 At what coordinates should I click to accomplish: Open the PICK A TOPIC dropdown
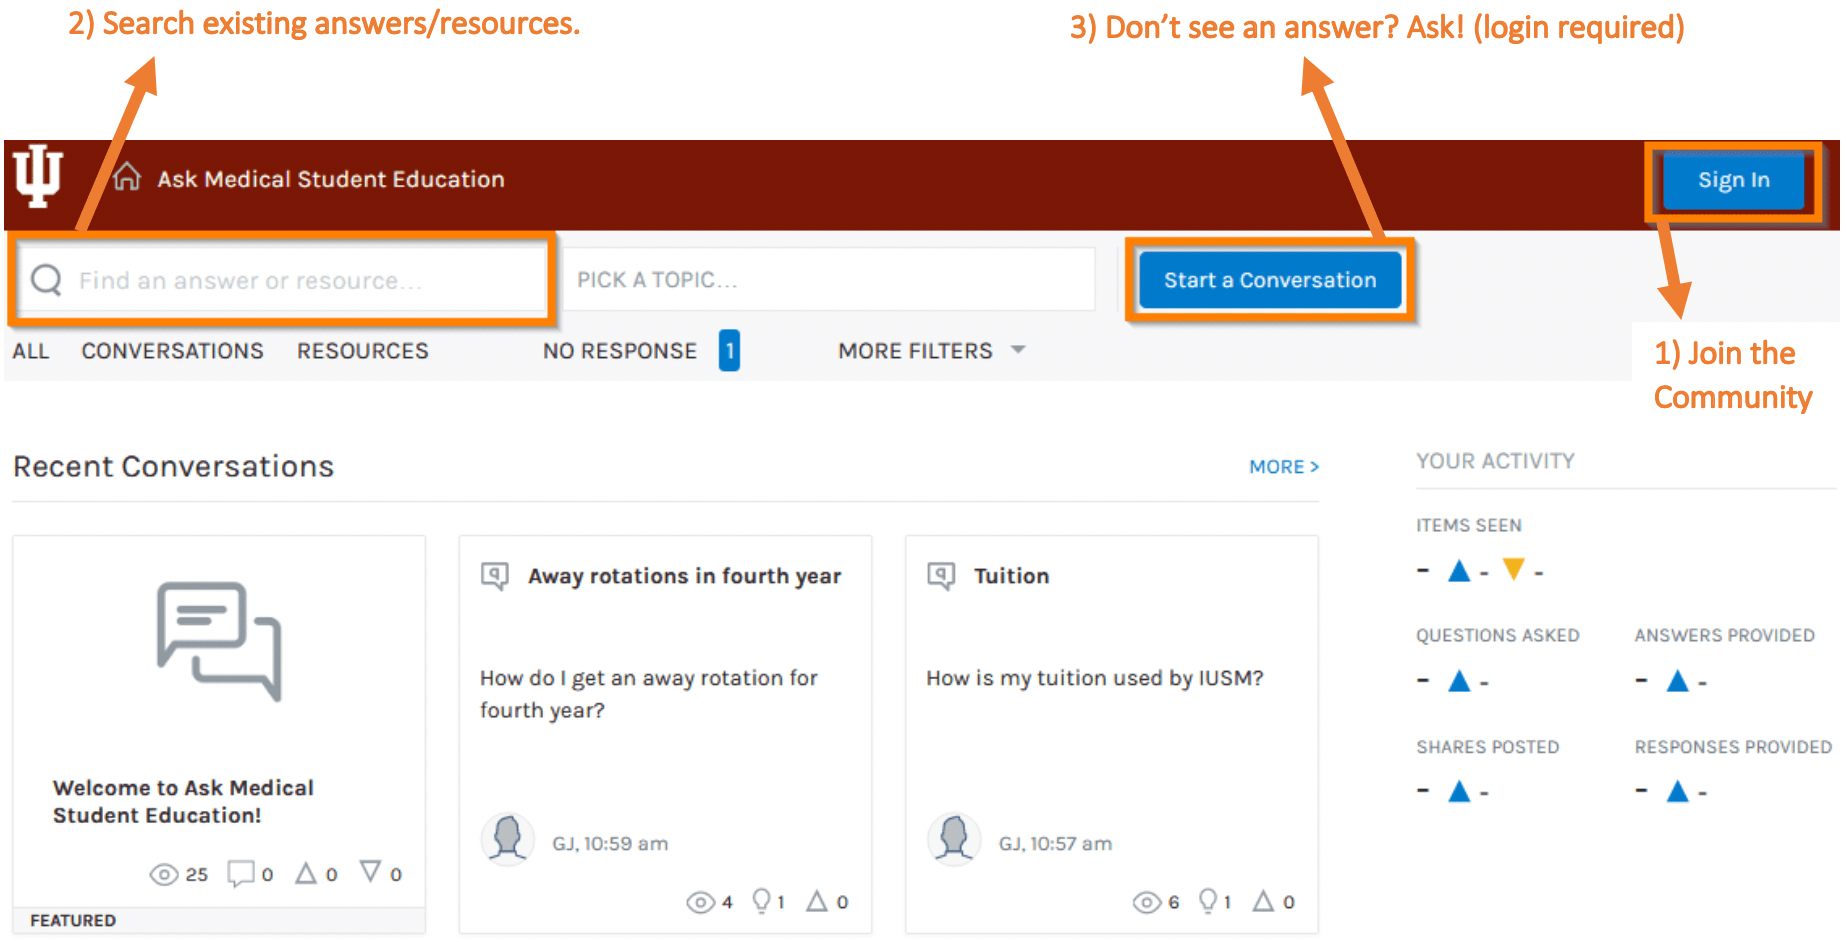pyautogui.click(x=829, y=279)
